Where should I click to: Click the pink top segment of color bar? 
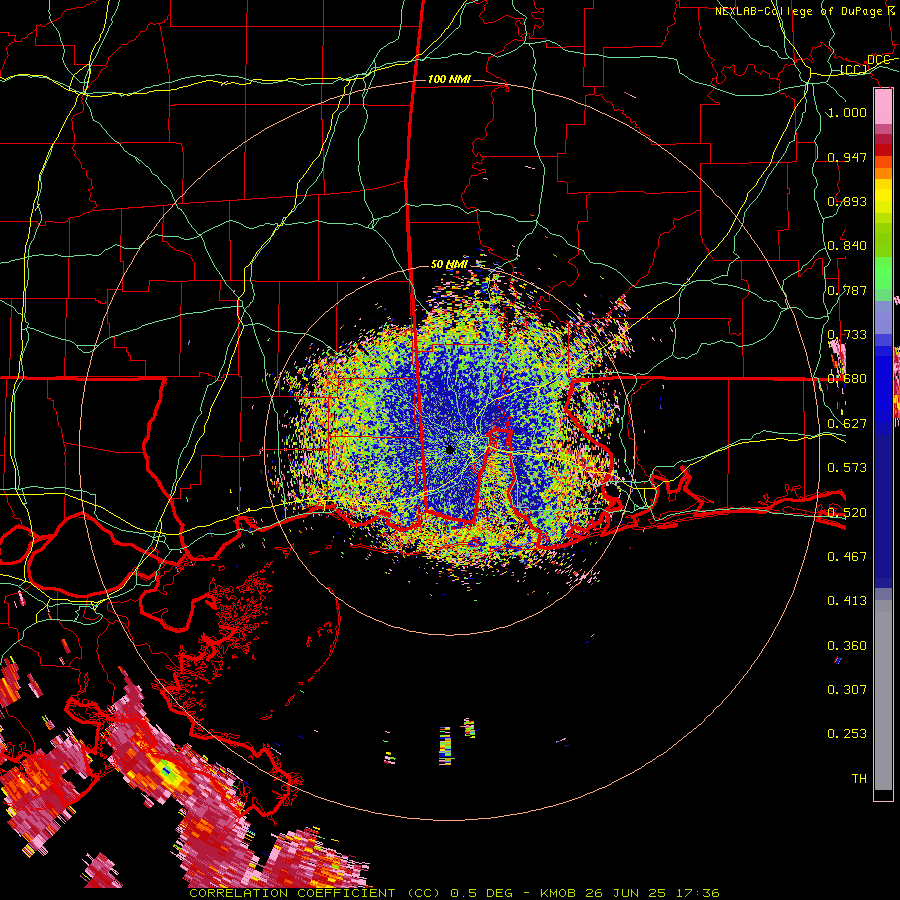click(x=883, y=107)
